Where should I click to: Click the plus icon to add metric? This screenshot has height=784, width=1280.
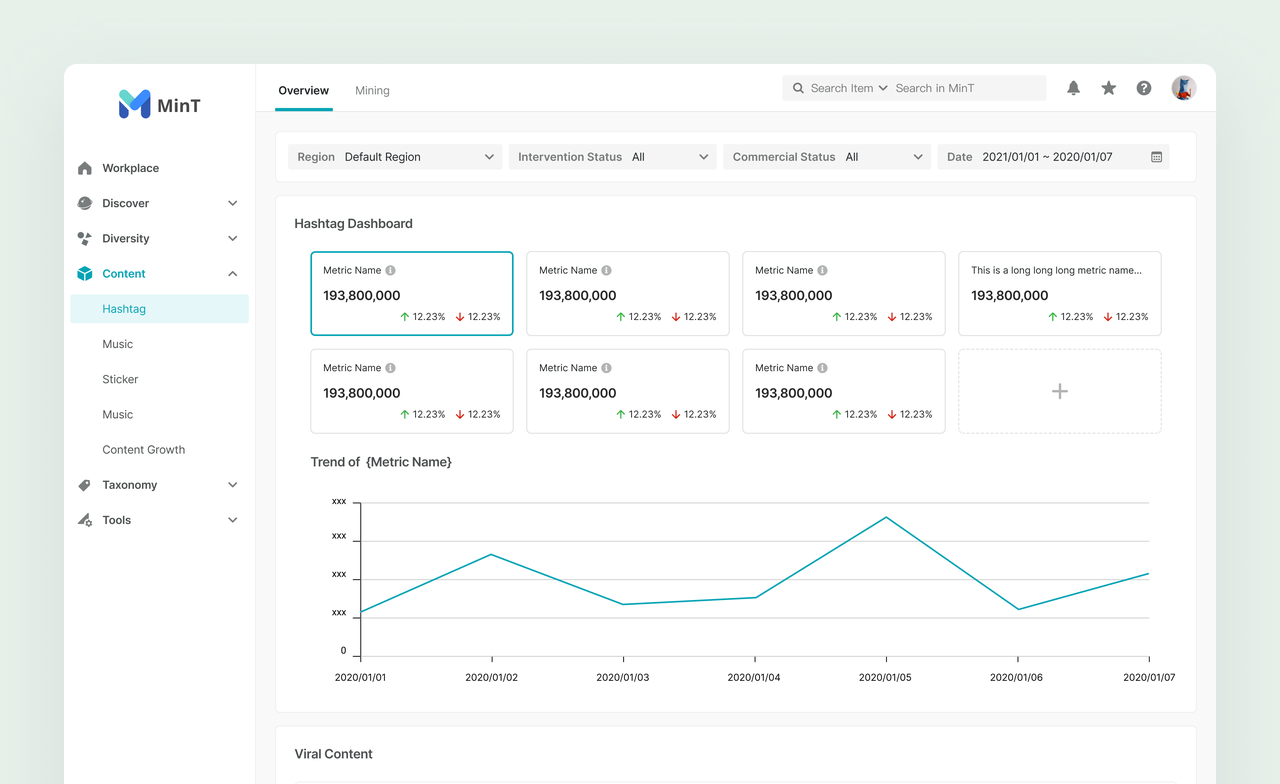coord(1060,391)
